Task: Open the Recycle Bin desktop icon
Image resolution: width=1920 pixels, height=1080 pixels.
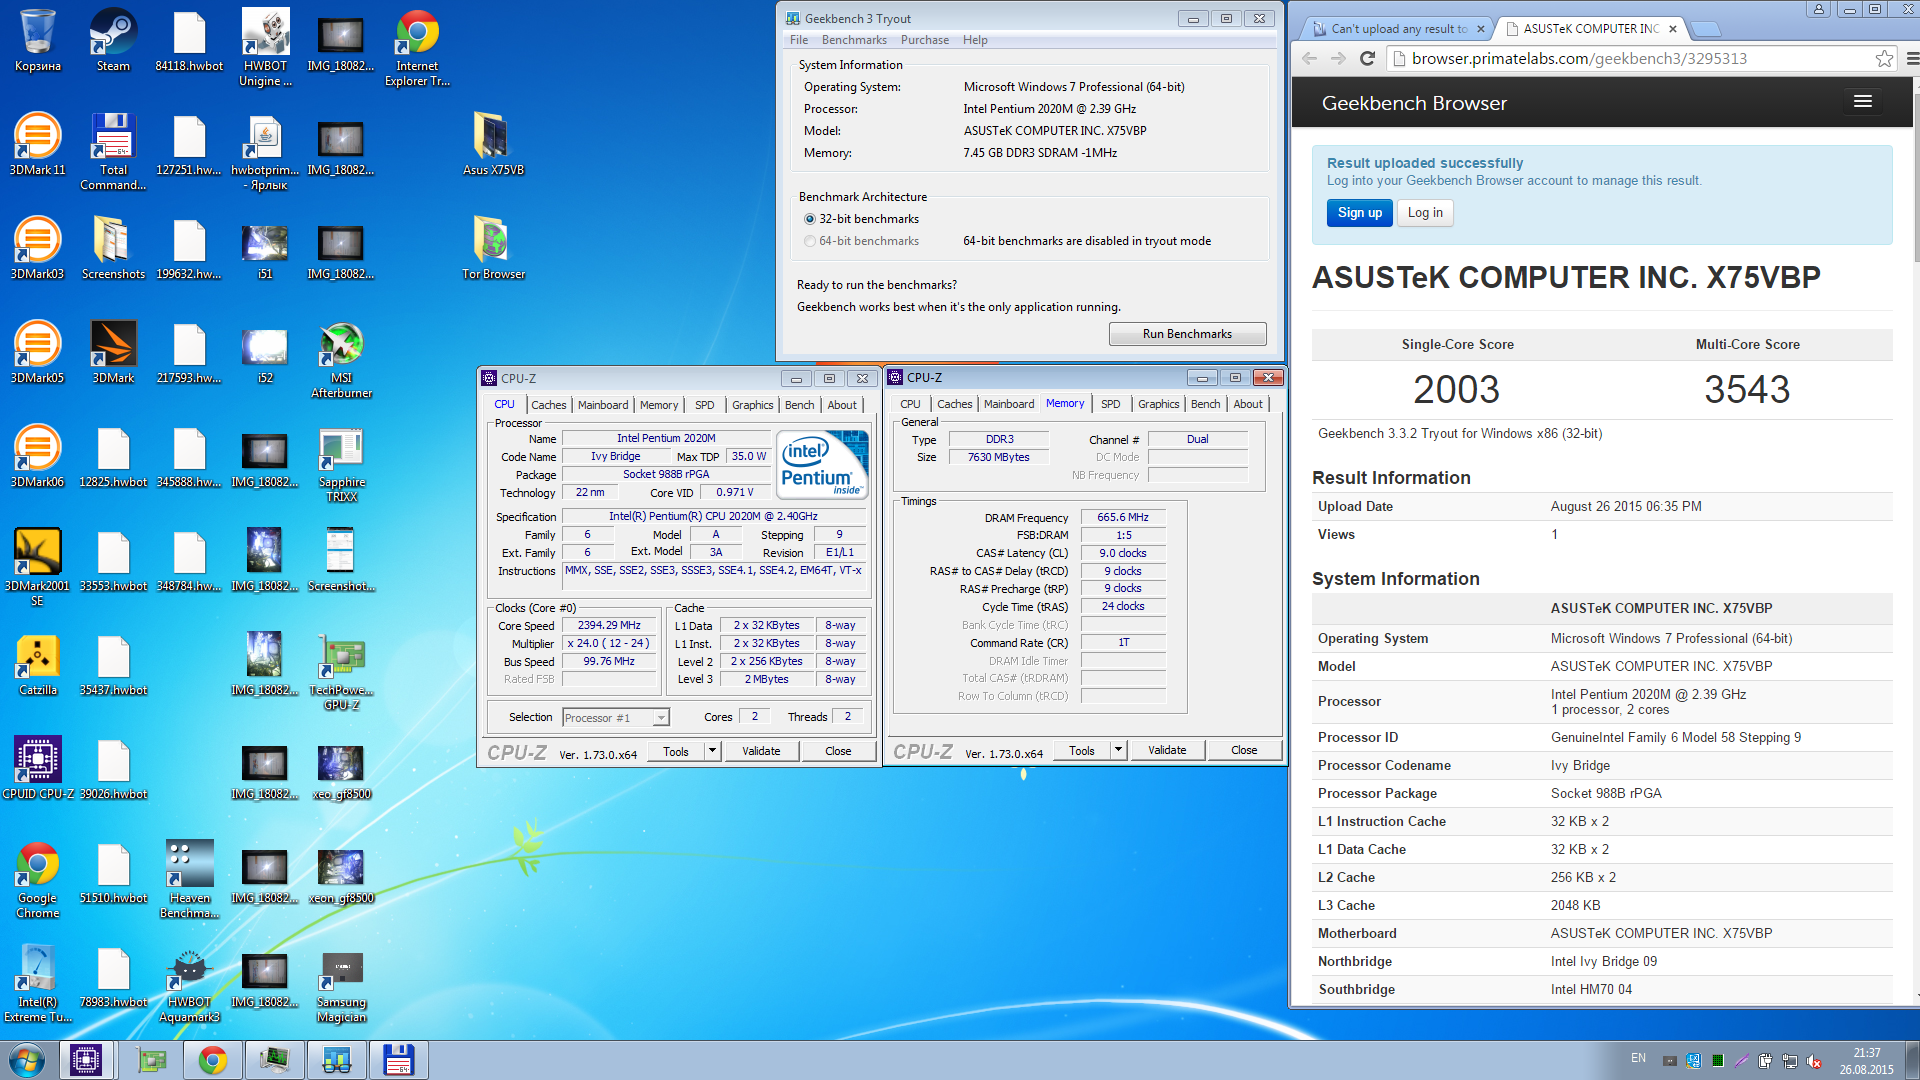Action: coord(37,40)
